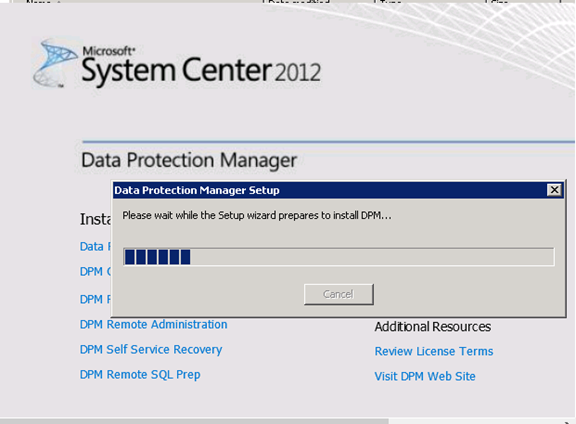
Task: Click the partially hidden 'Install' heading
Action: tap(96, 219)
